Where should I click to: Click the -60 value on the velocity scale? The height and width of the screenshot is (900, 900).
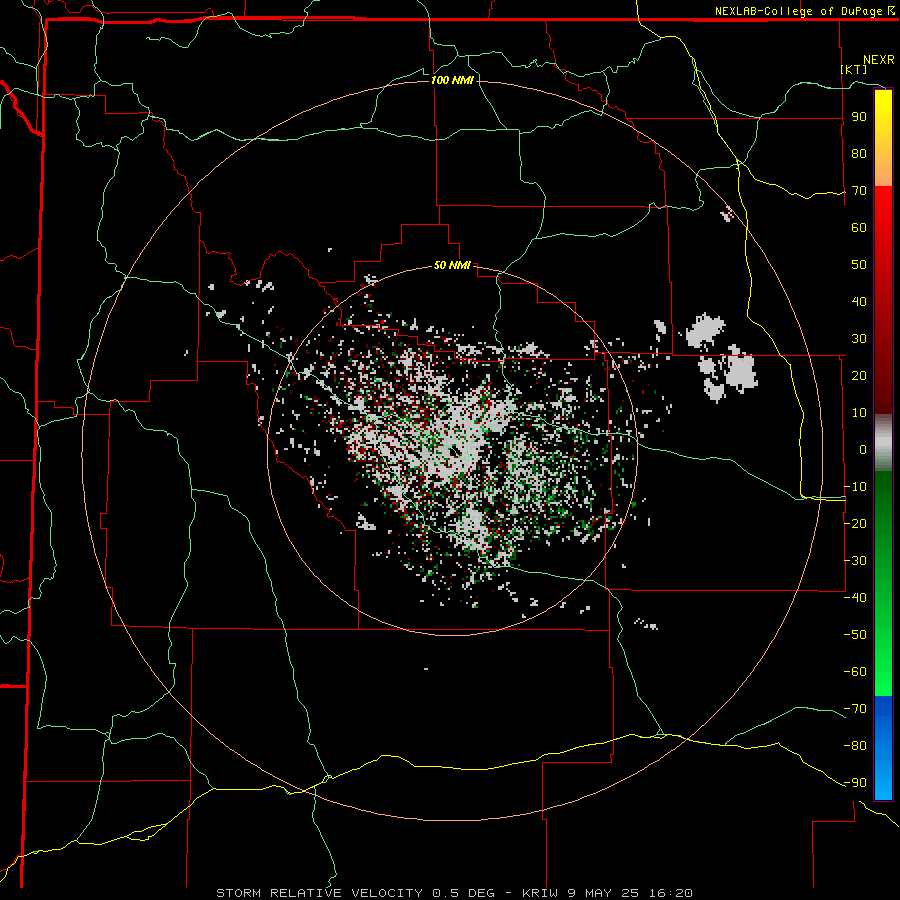855,672
